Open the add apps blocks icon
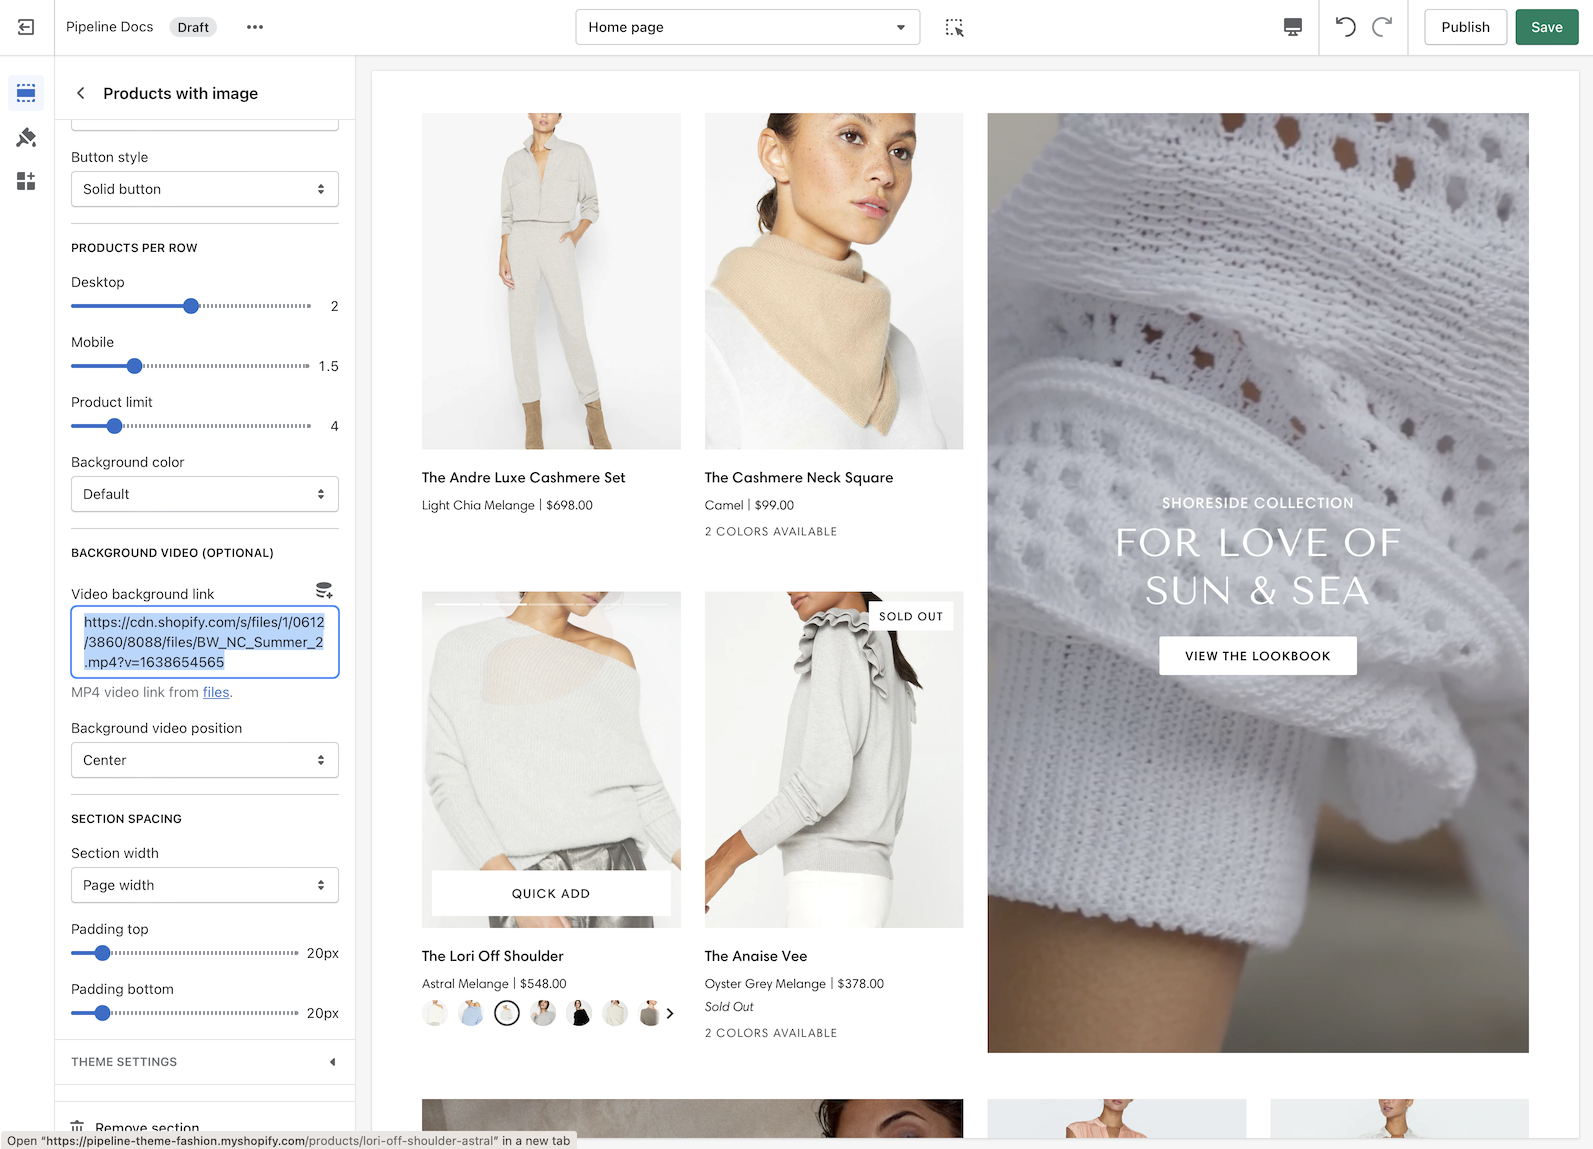The image size is (1593, 1149). click(26, 181)
